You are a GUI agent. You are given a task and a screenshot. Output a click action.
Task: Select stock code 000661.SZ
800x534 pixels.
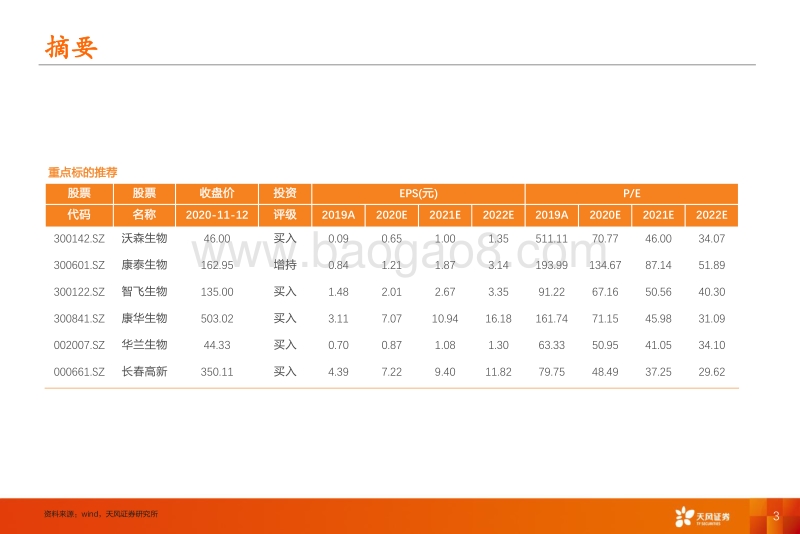click(x=79, y=372)
